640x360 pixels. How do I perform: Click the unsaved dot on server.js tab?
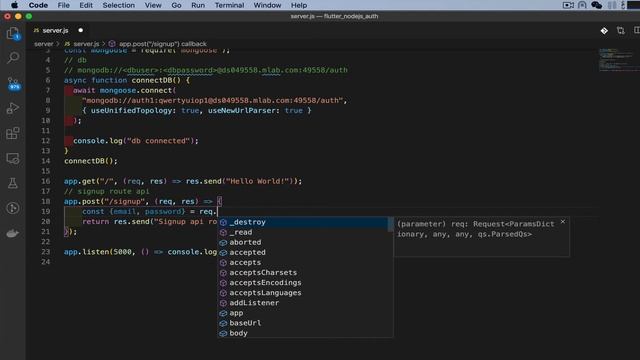pos(80,30)
